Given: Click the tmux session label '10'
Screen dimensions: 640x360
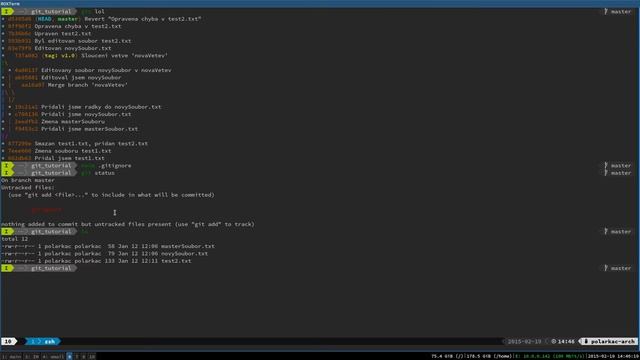Looking at the screenshot, I should [8, 341].
